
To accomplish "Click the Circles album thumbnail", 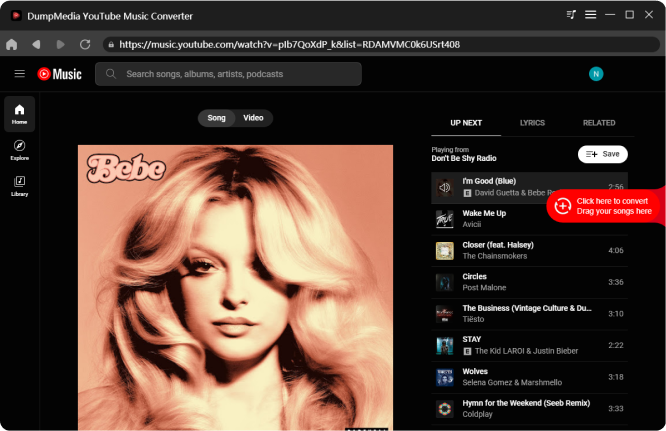I will pos(445,282).
